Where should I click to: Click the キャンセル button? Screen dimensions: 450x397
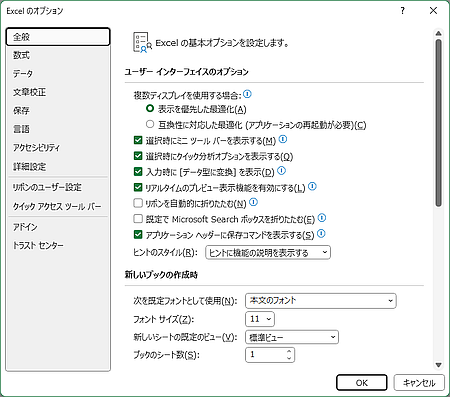coord(419,383)
